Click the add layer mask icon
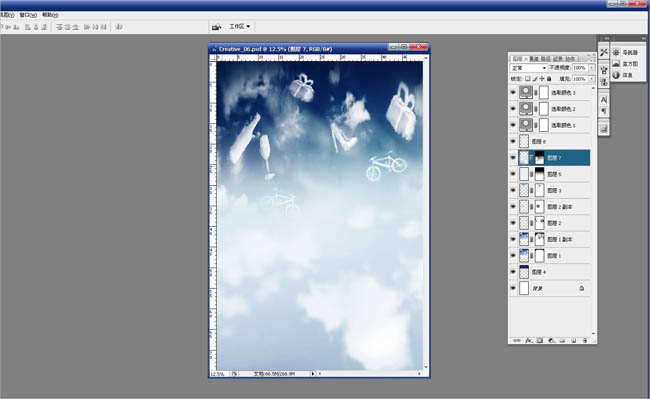Screen dimensions: 650x399 [540, 341]
